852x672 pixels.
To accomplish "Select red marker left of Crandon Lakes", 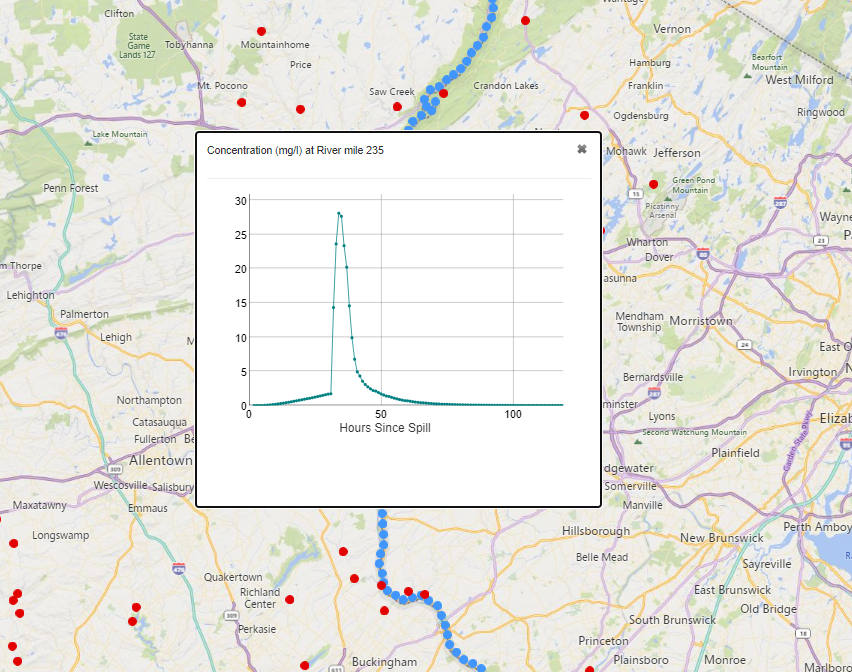I will tap(443, 93).
